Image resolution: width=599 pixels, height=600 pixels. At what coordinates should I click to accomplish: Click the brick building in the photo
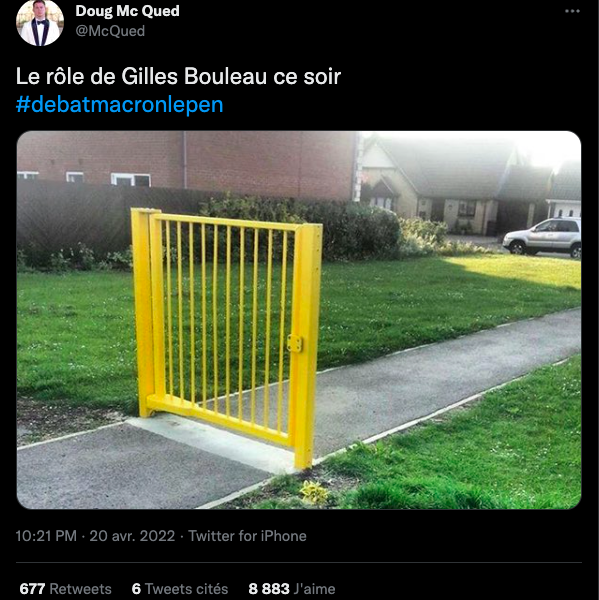(188, 165)
